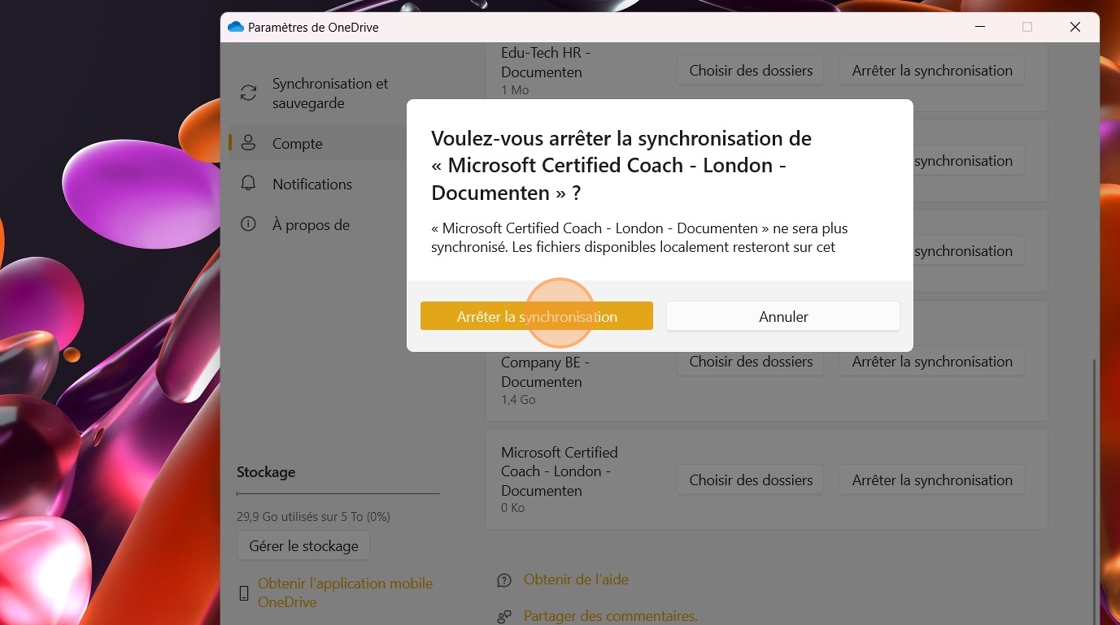Choisir des dossiers for Edu-Tech HR - Documenten
Screen dimensions: 1120x625
[751, 71]
